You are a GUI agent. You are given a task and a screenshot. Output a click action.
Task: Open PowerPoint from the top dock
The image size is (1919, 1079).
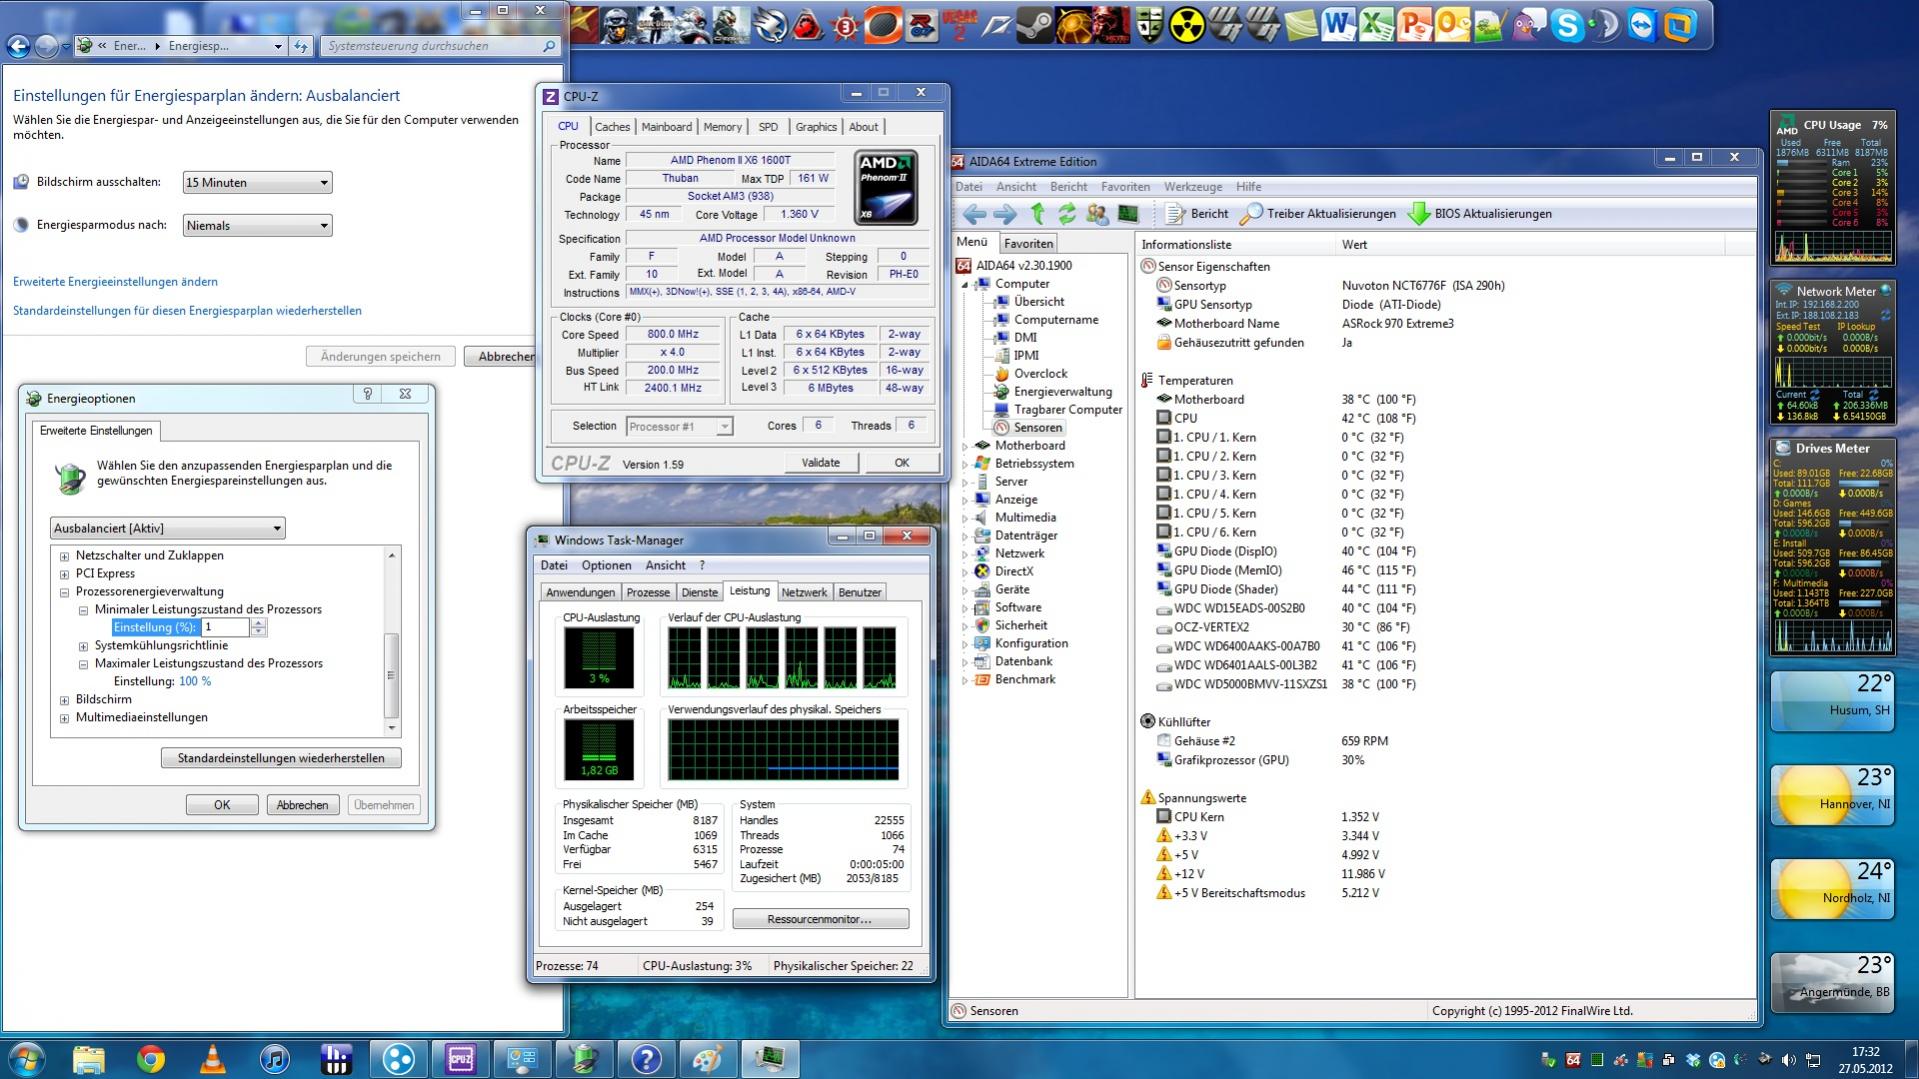coord(1414,25)
